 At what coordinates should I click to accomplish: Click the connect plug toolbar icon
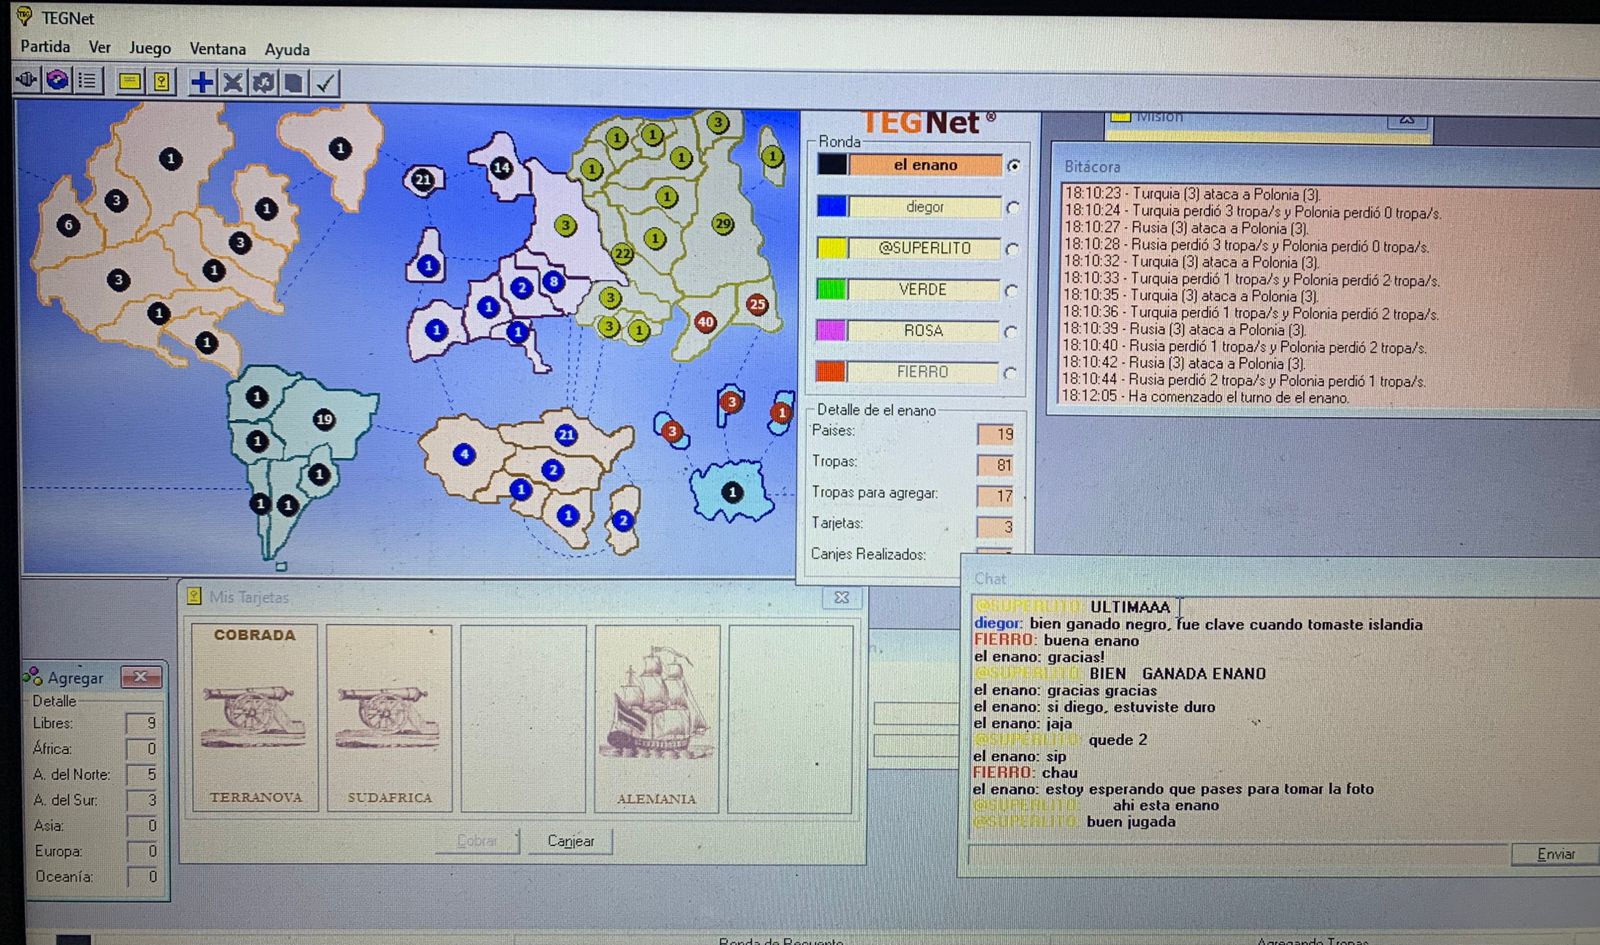[x=27, y=80]
